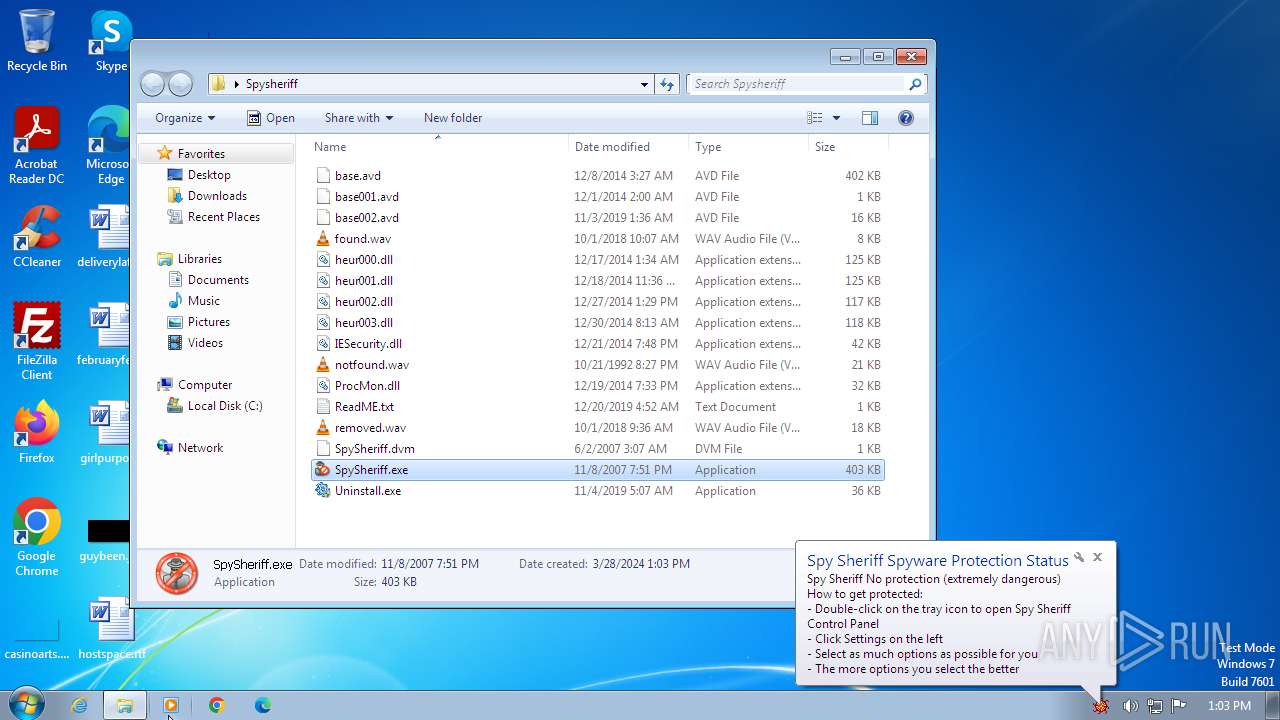Click the Spysheriff address bar path
The image size is (1280, 720).
pos(272,84)
